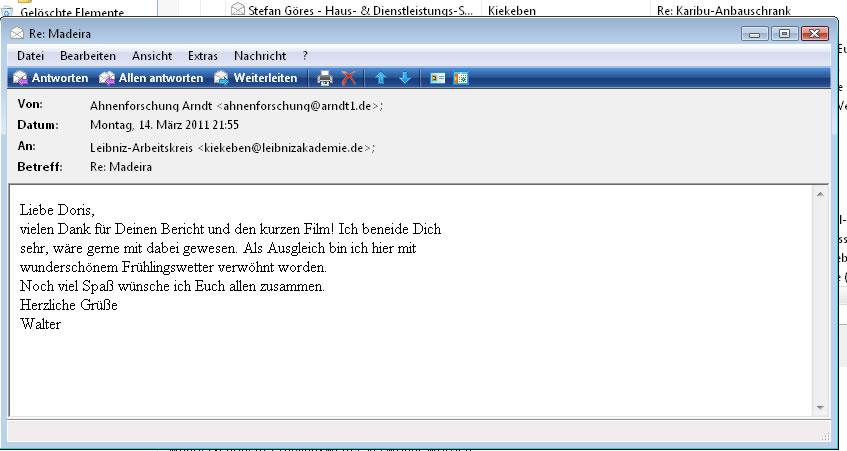847x451 pixels.
Task: Select Gelöschte Elemente folder in background
Action: [x=72, y=13]
